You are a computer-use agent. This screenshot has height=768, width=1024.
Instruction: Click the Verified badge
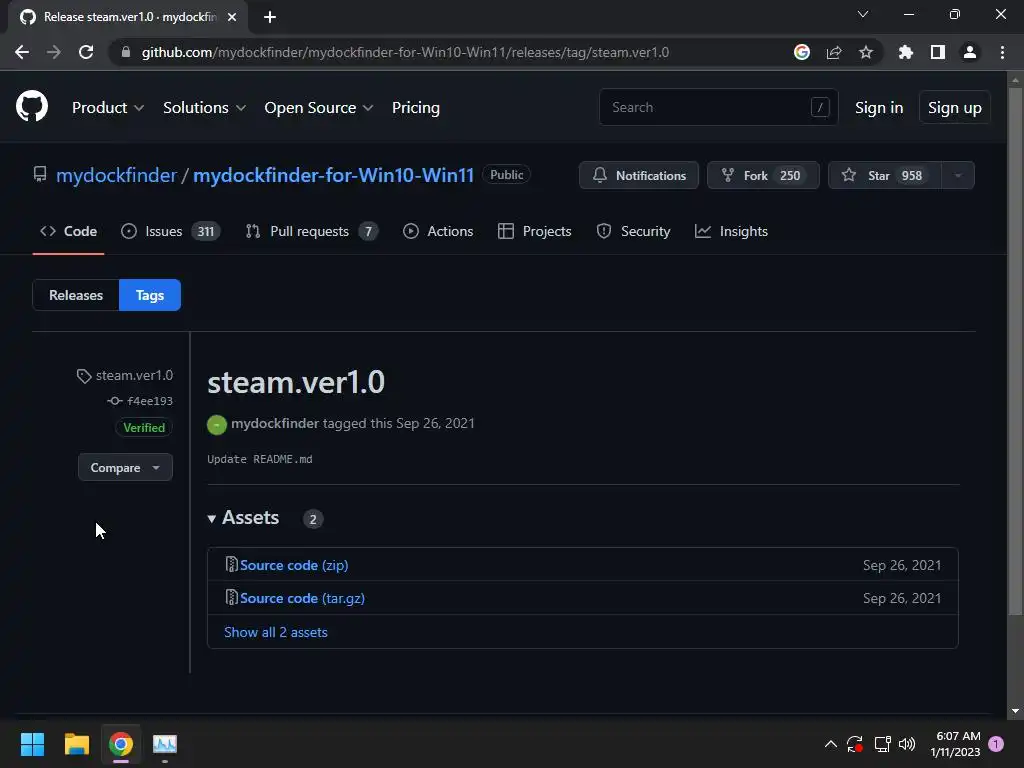144,428
